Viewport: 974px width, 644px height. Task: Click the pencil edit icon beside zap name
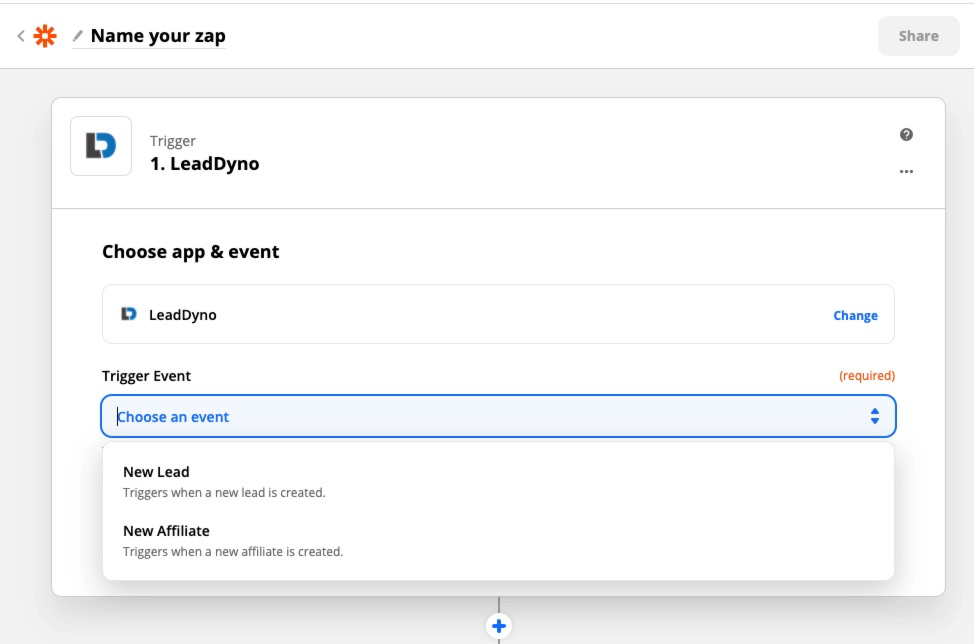[x=78, y=36]
